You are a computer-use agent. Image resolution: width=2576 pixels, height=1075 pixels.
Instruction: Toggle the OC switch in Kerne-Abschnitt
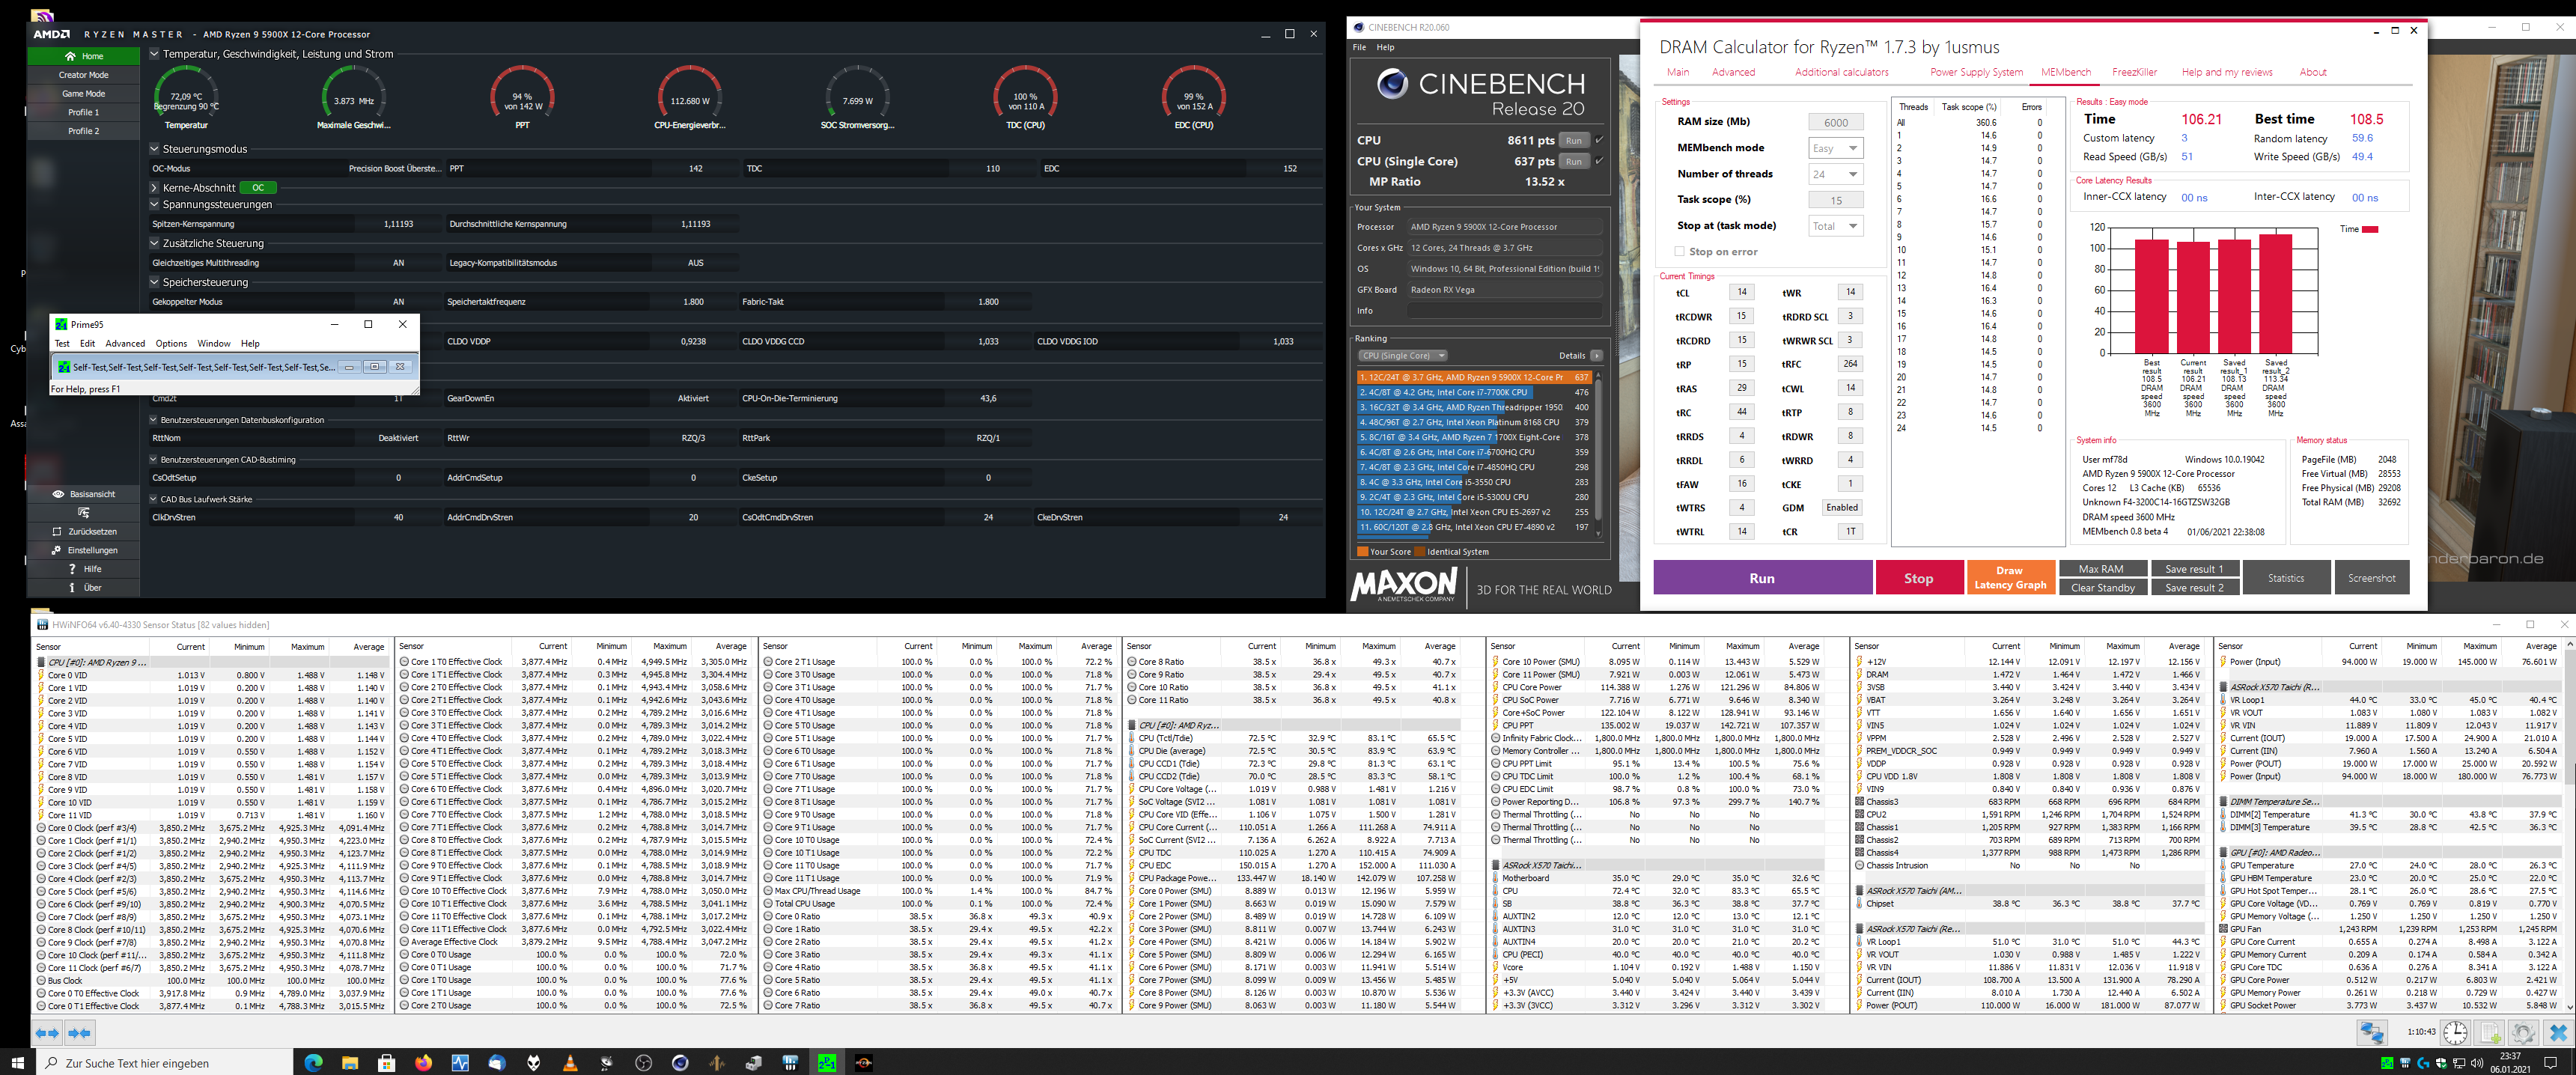pos(258,187)
